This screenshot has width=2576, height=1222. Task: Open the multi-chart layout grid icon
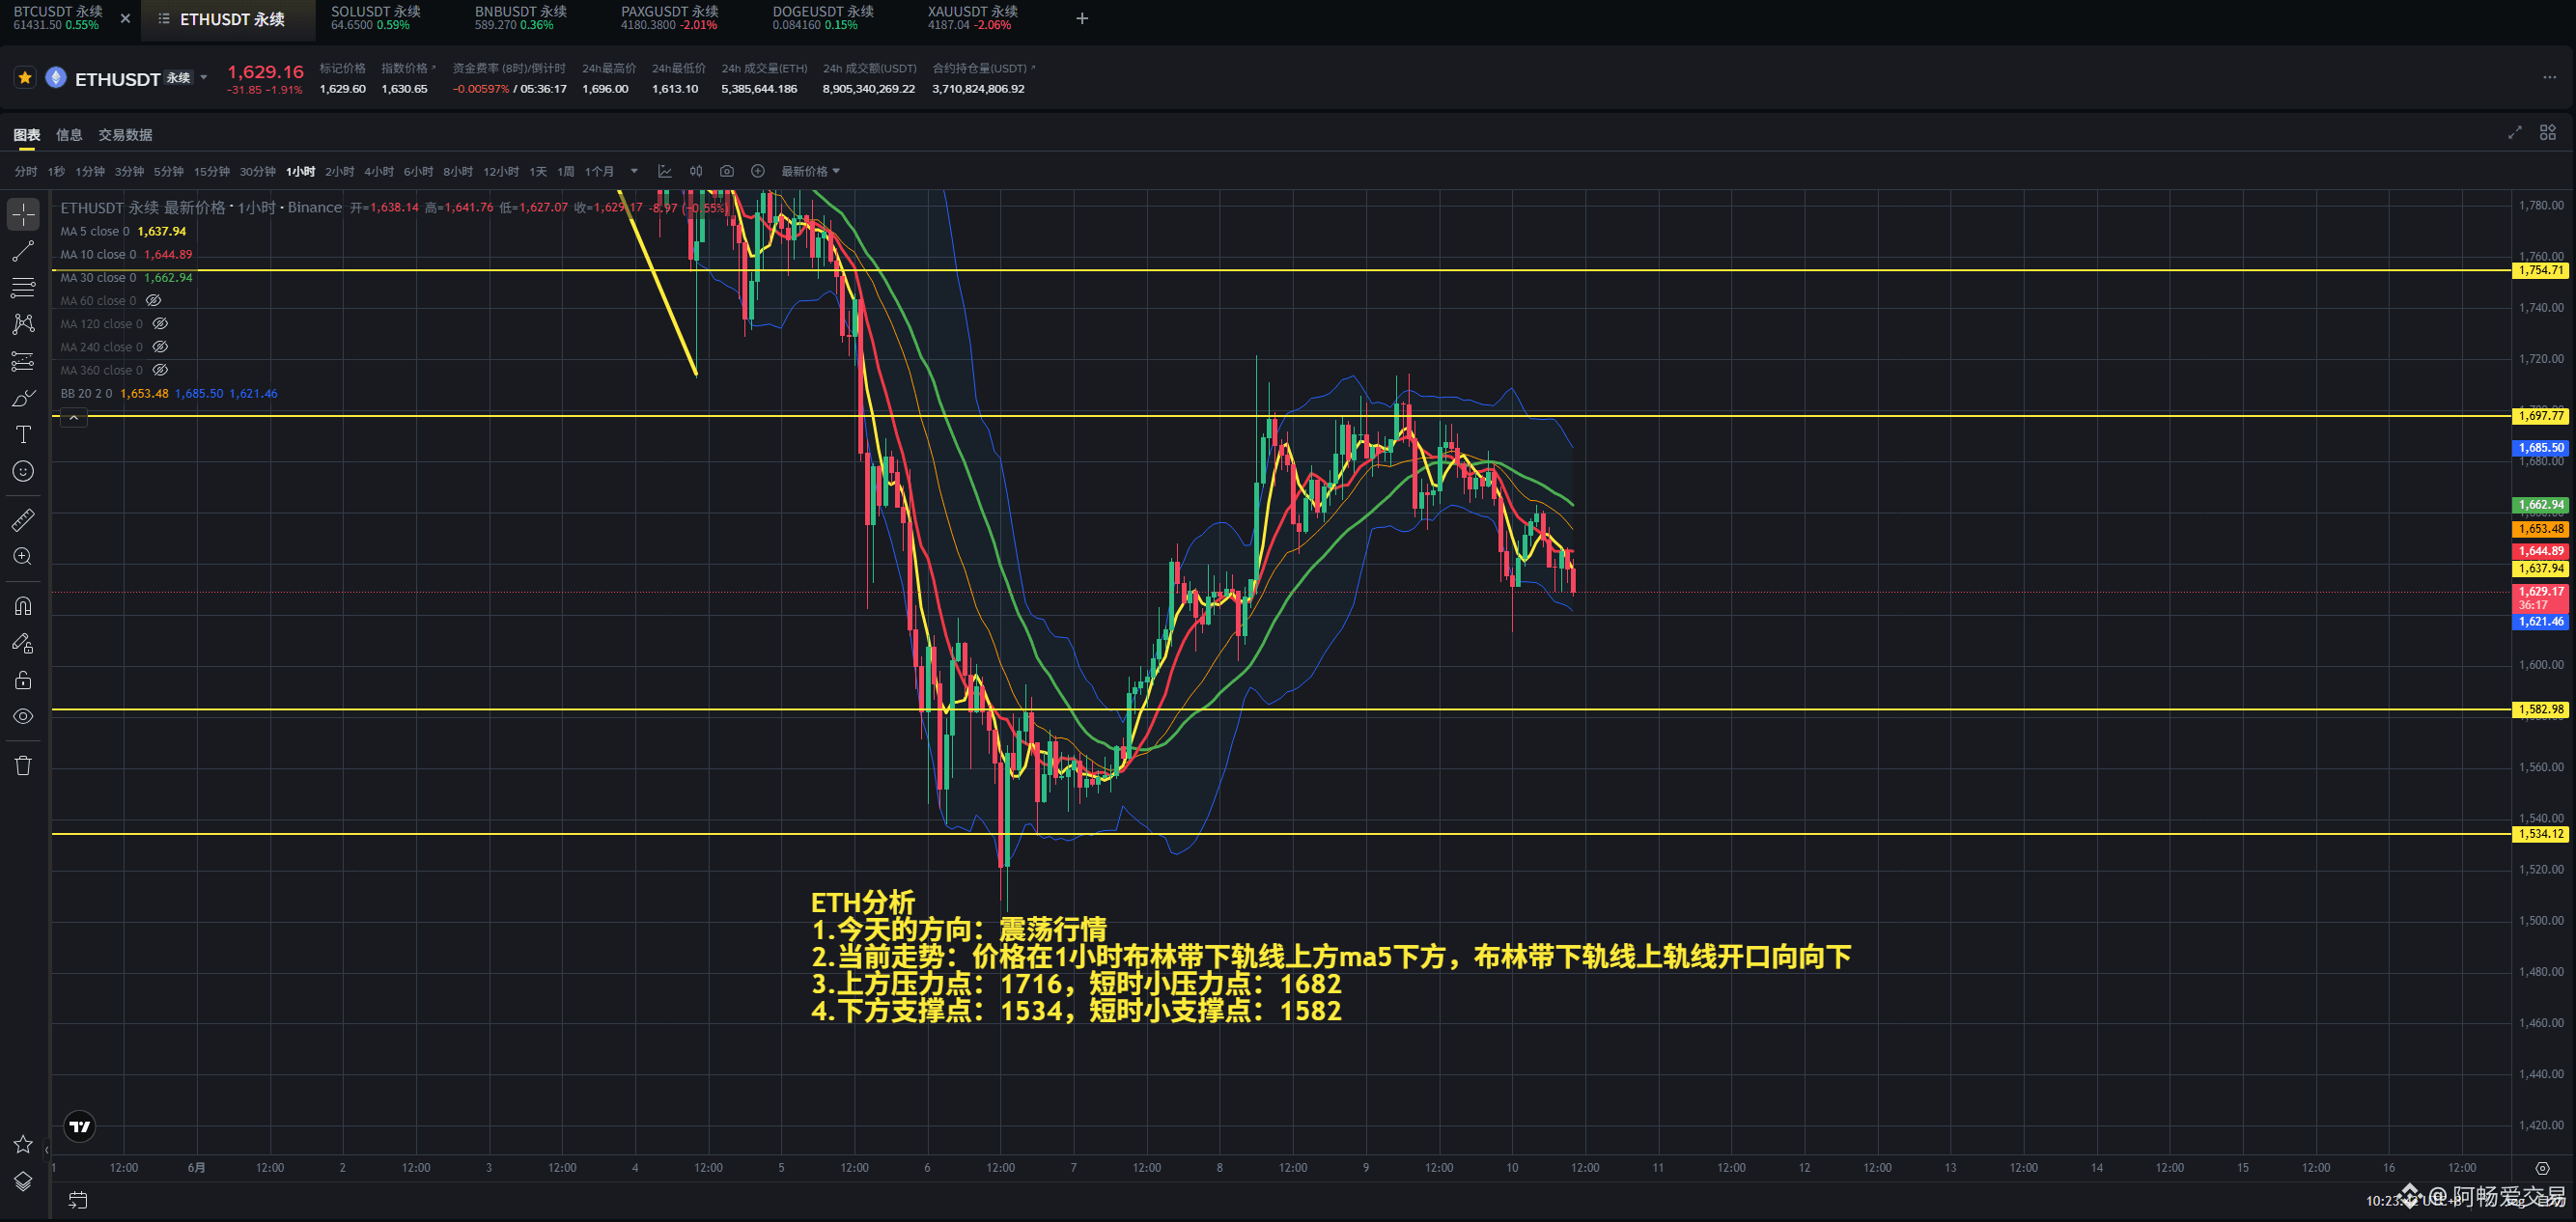(x=2548, y=133)
